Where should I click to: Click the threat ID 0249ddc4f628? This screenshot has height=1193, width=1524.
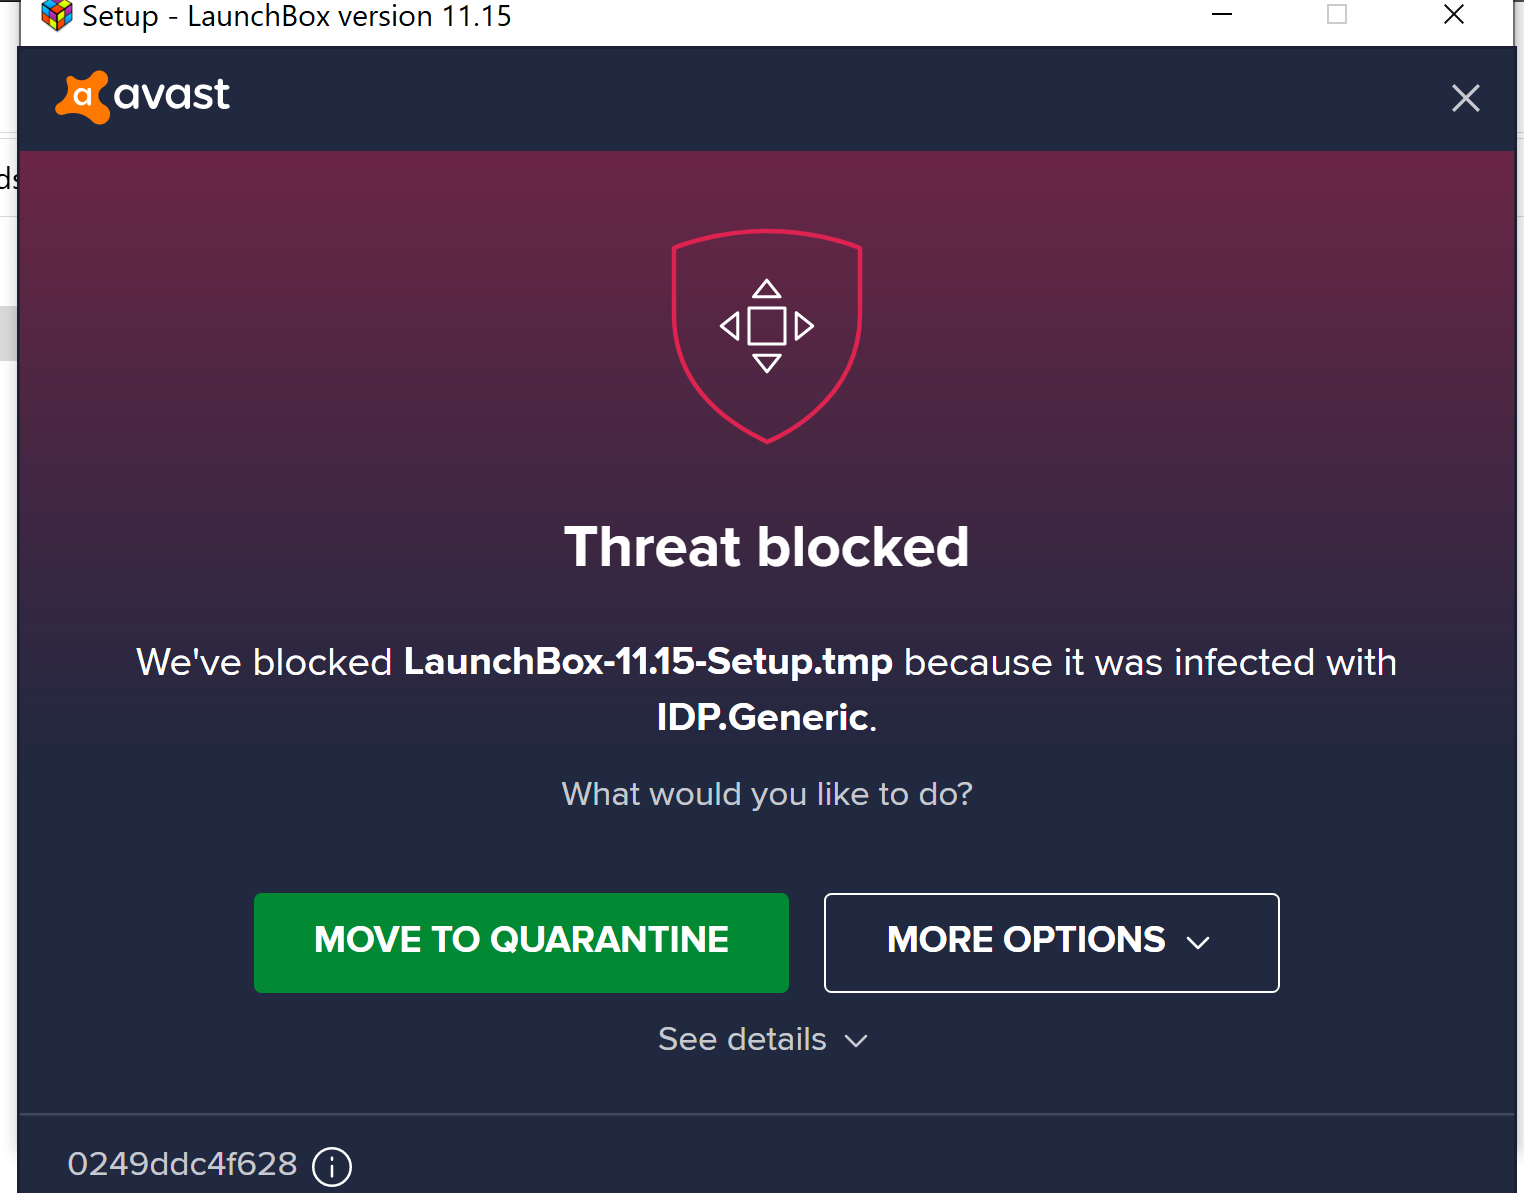coord(182,1164)
